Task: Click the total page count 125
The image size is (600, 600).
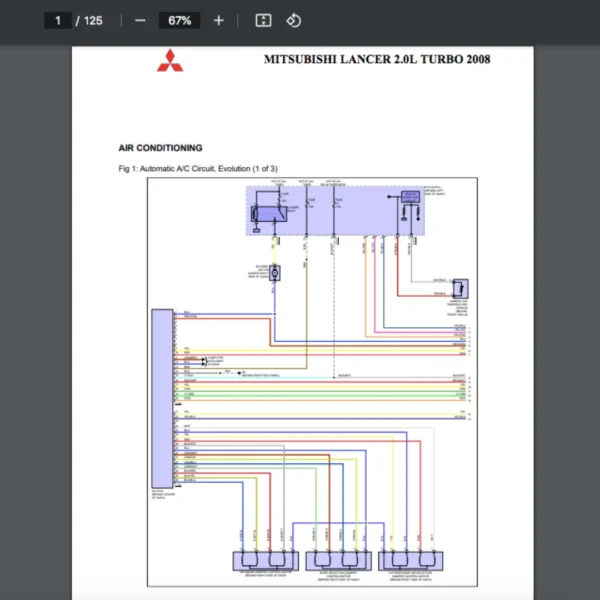Action: coord(93,20)
